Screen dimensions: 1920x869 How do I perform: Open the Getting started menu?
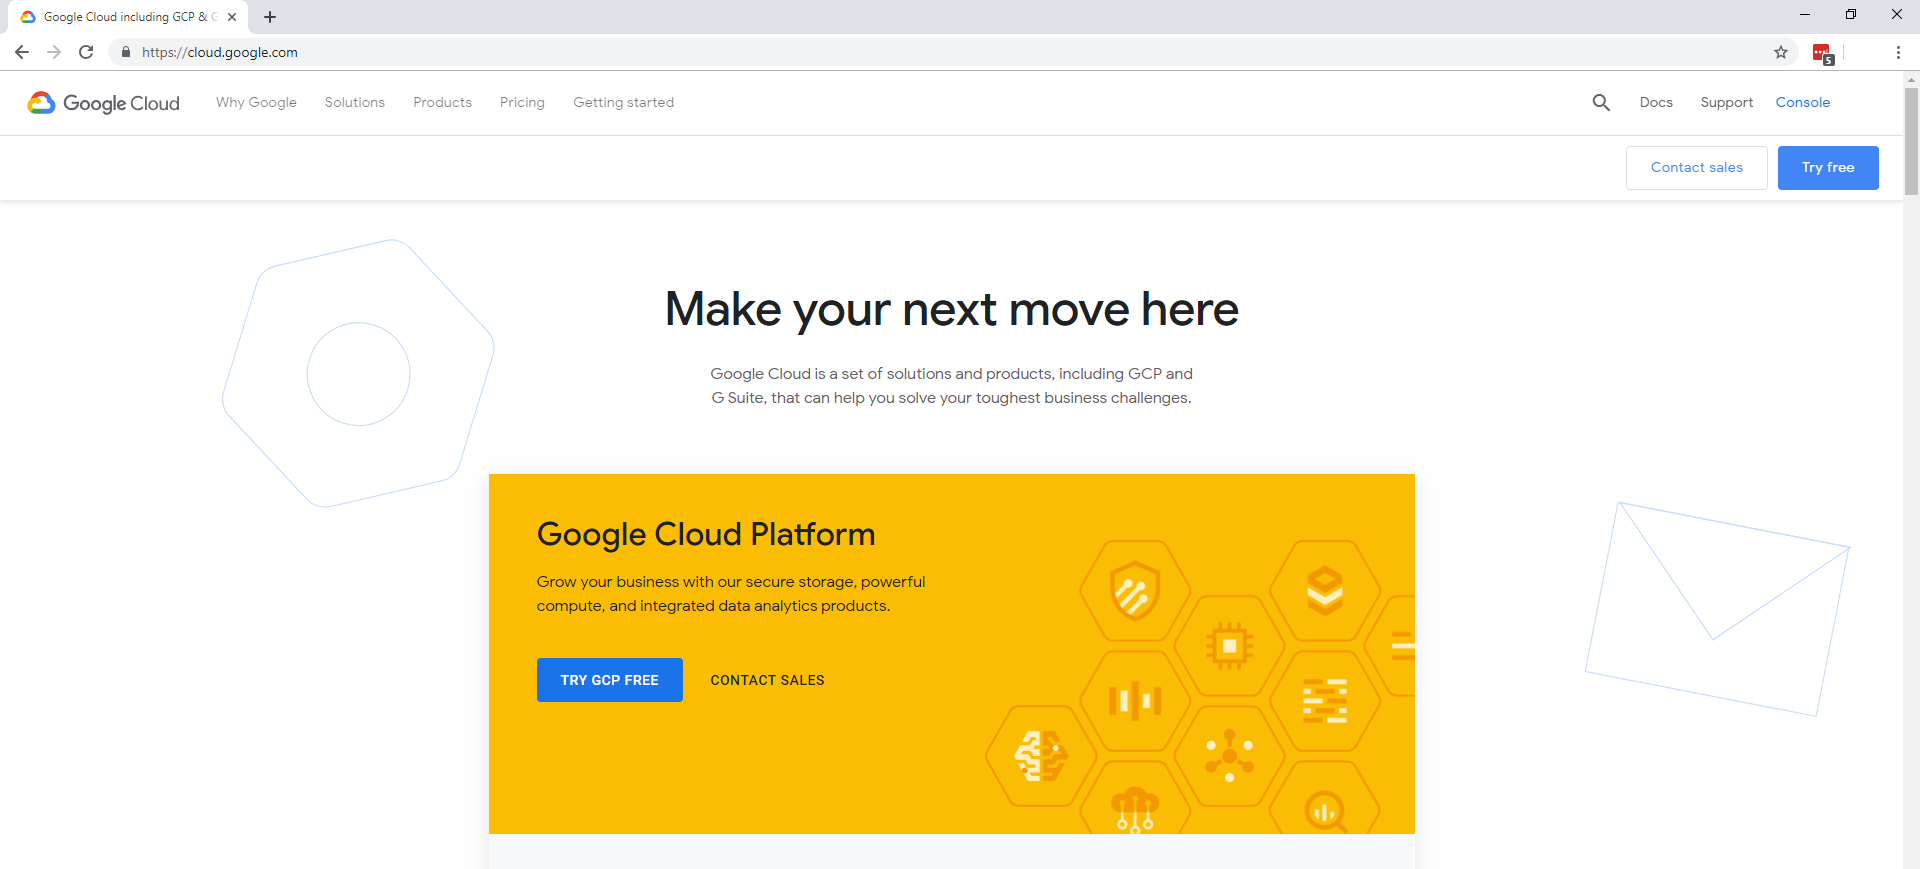point(623,102)
